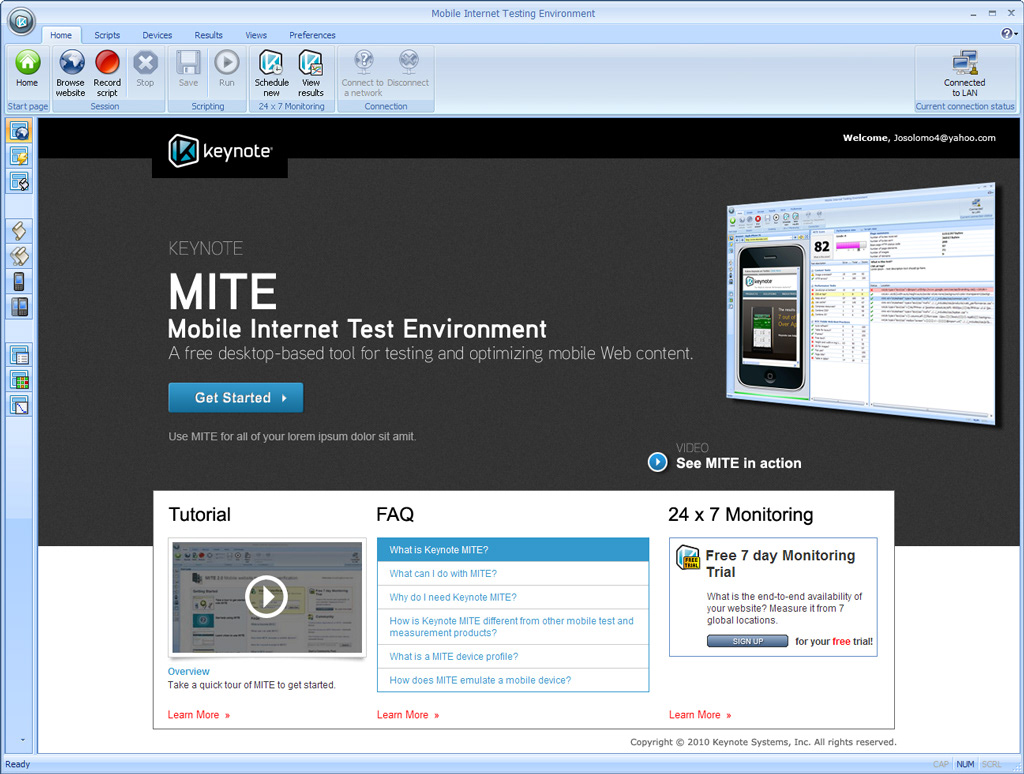This screenshot has height=774, width=1024.
Task: Open the Results ribbon tab
Action: pyautogui.click(x=208, y=35)
